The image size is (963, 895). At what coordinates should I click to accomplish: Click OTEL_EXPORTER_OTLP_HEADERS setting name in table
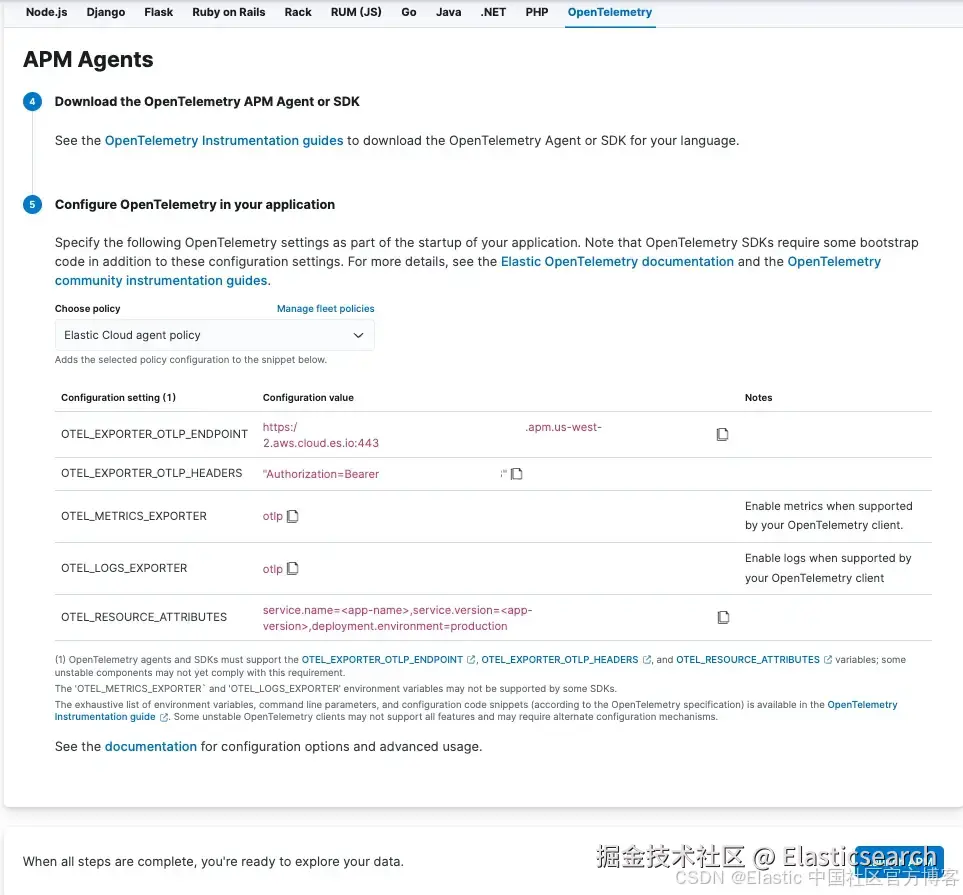point(151,473)
